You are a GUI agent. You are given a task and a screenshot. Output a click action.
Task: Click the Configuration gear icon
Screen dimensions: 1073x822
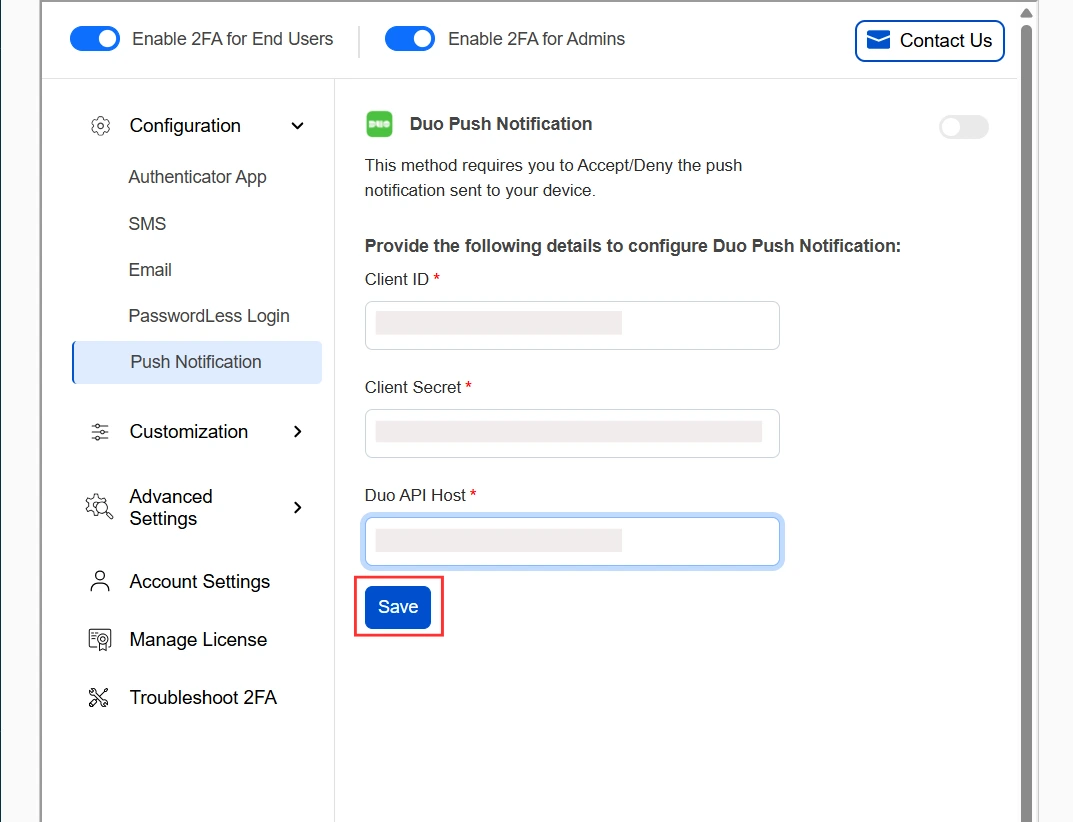(101, 126)
